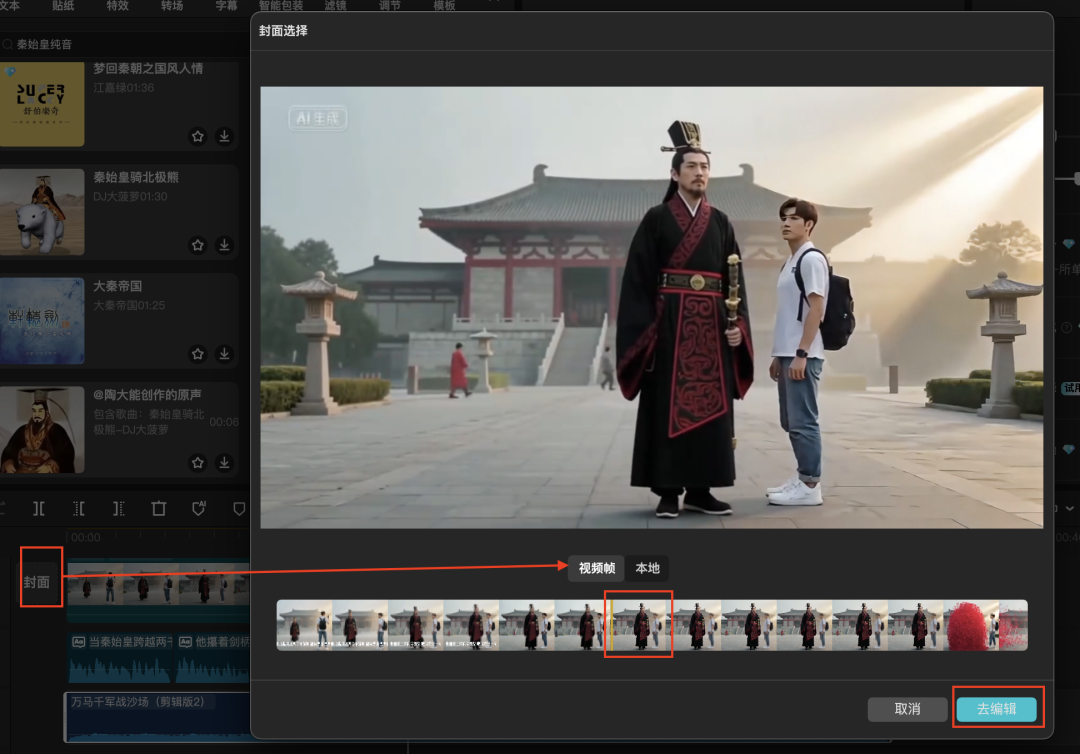Viewport: 1080px width, 754px height.
Task: Open the 特效 menu tab
Action: pos(118,6)
